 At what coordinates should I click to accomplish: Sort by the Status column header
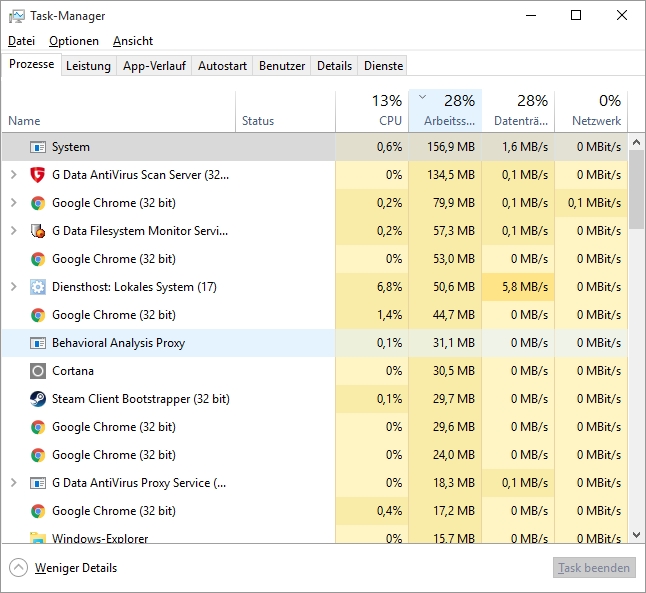[x=286, y=111]
